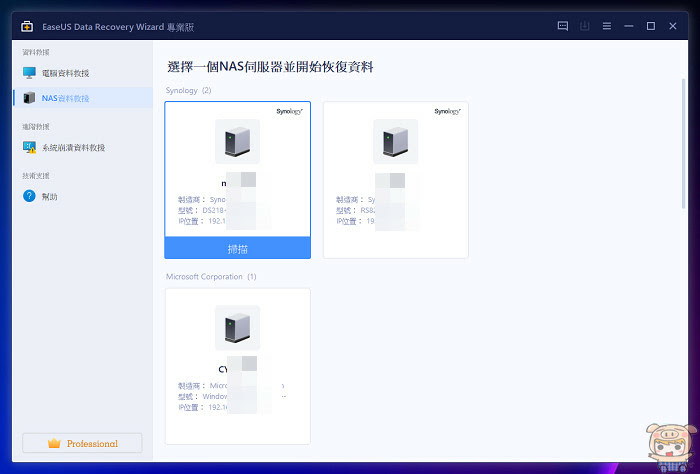Click the computer monitor icon for 電腦資料救援
The image size is (700, 474).
pyautogui.click(x=29, y=73)
